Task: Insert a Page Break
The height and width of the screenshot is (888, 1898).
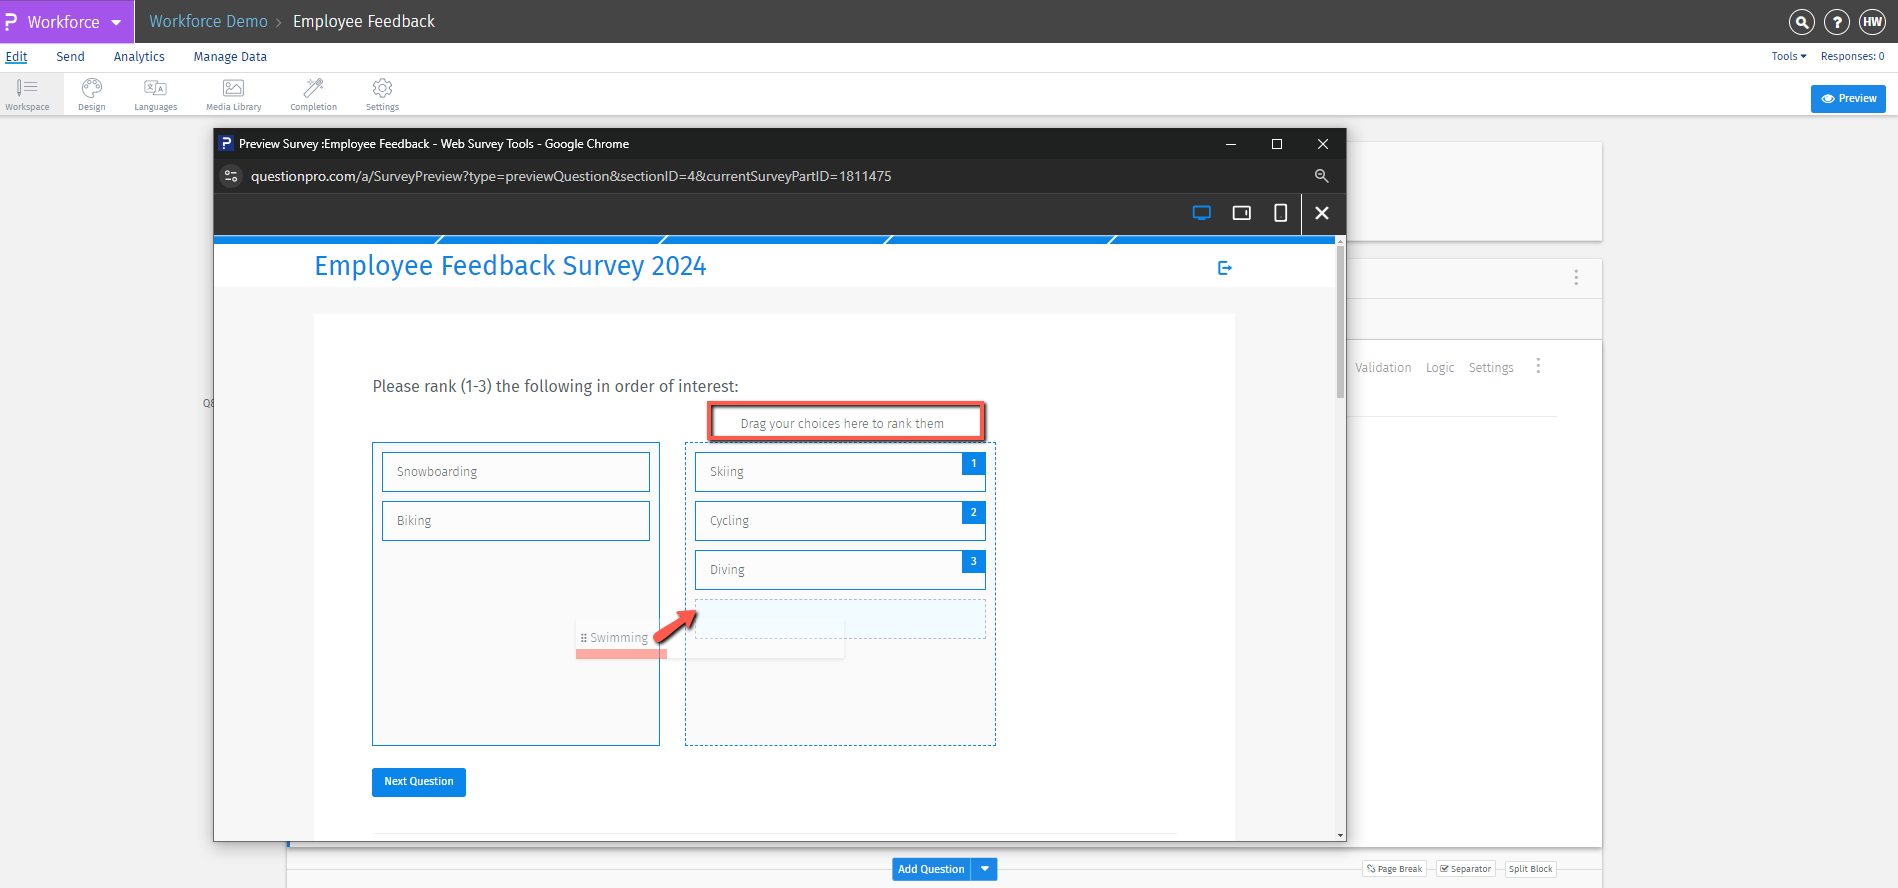Action: [x=1394, y=869]
